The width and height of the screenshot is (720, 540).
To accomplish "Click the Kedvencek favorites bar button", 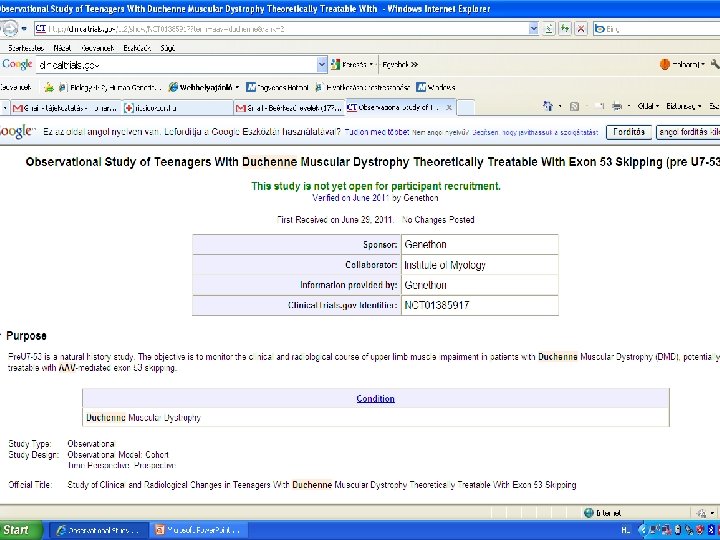I will click(16, 87).
